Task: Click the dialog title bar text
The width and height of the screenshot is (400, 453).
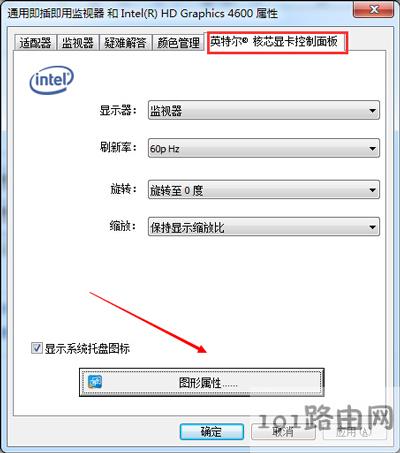Action: pos(143,14)
